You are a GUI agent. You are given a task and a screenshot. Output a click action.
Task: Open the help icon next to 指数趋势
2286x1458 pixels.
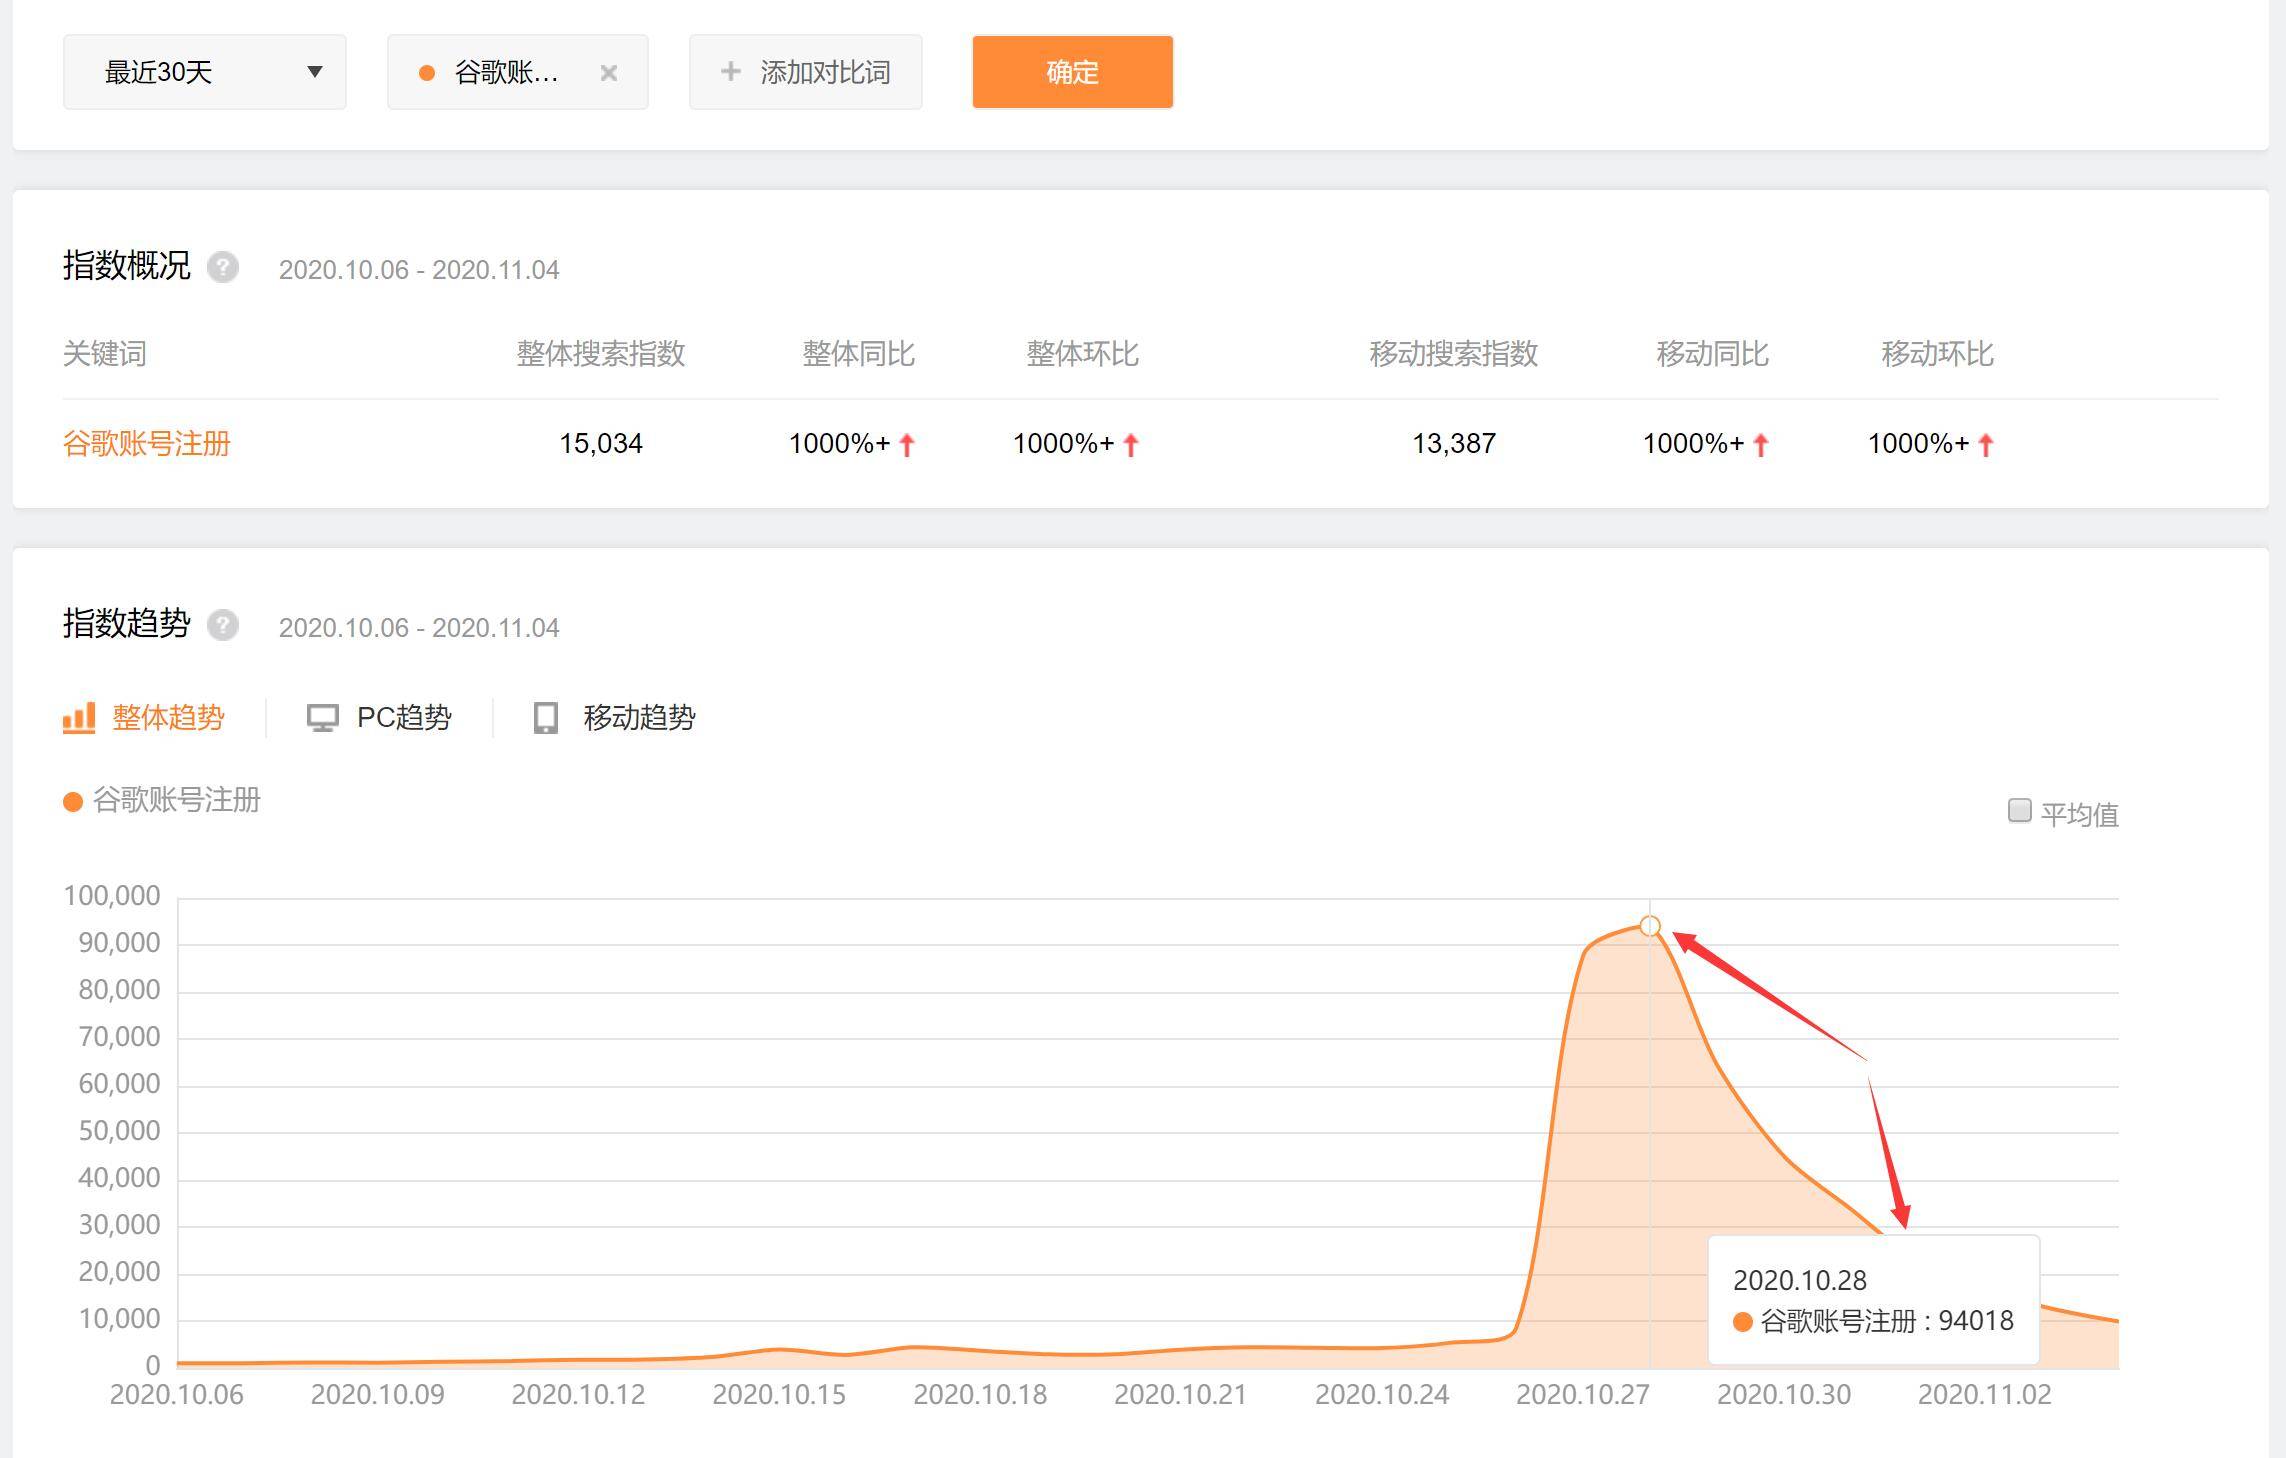click(223, 625)
